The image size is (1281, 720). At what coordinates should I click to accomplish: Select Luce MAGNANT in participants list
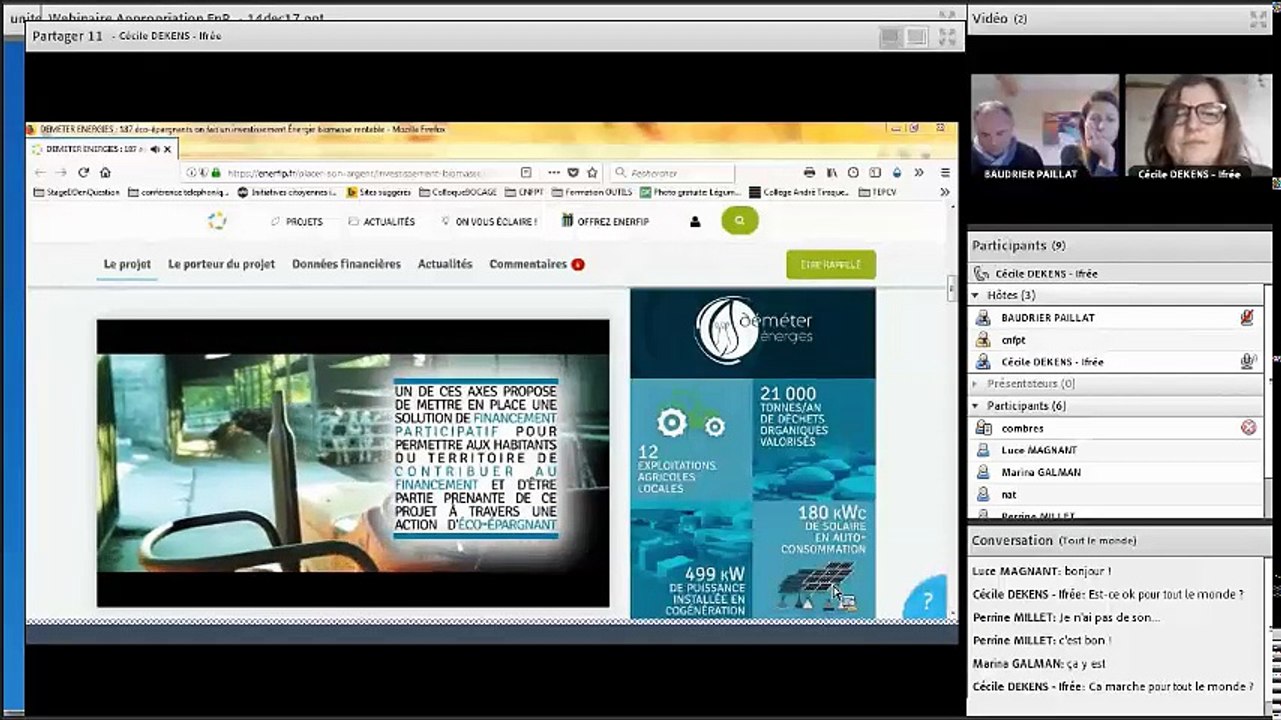click(1113, 450)
